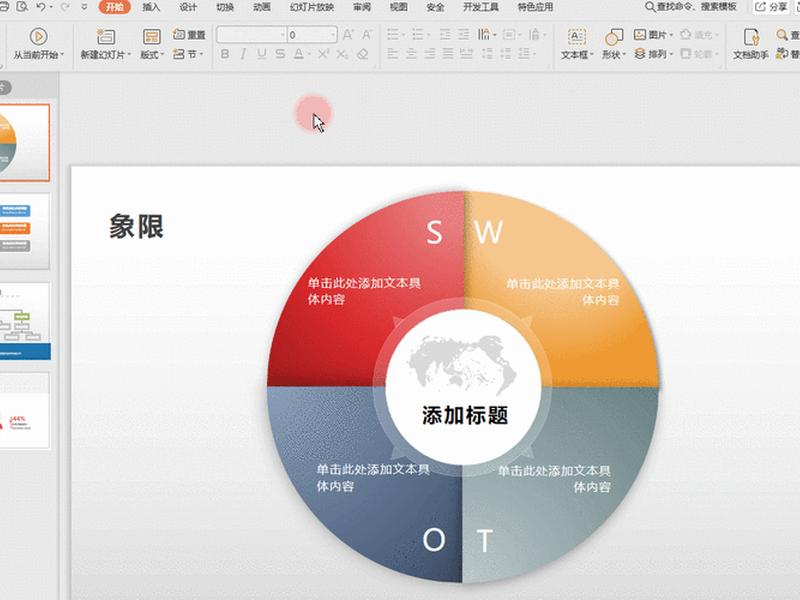Apply bullet list icon

point(393,35)
